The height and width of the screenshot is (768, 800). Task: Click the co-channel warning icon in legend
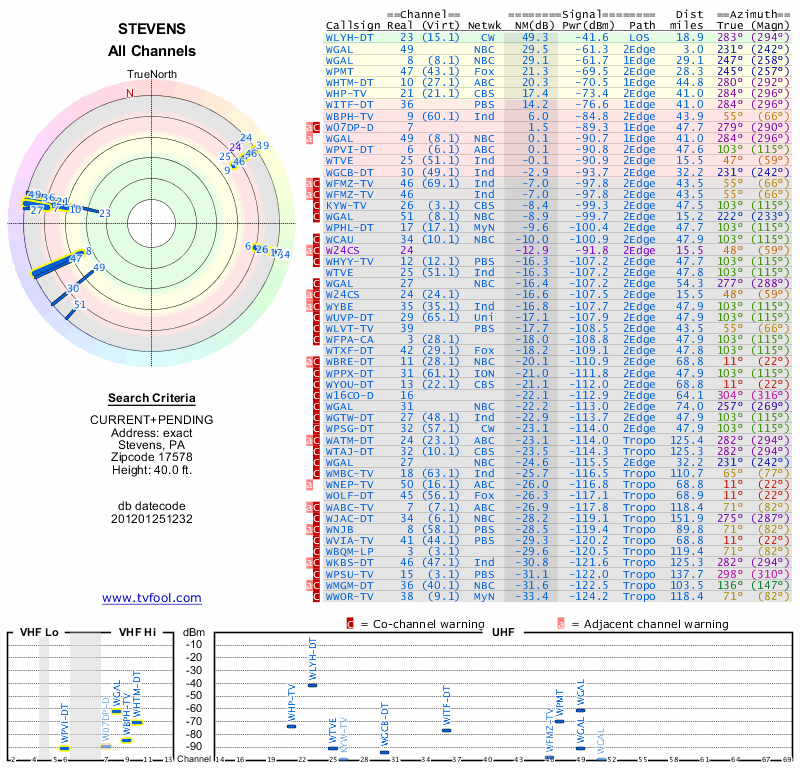(x=350, y=624)
